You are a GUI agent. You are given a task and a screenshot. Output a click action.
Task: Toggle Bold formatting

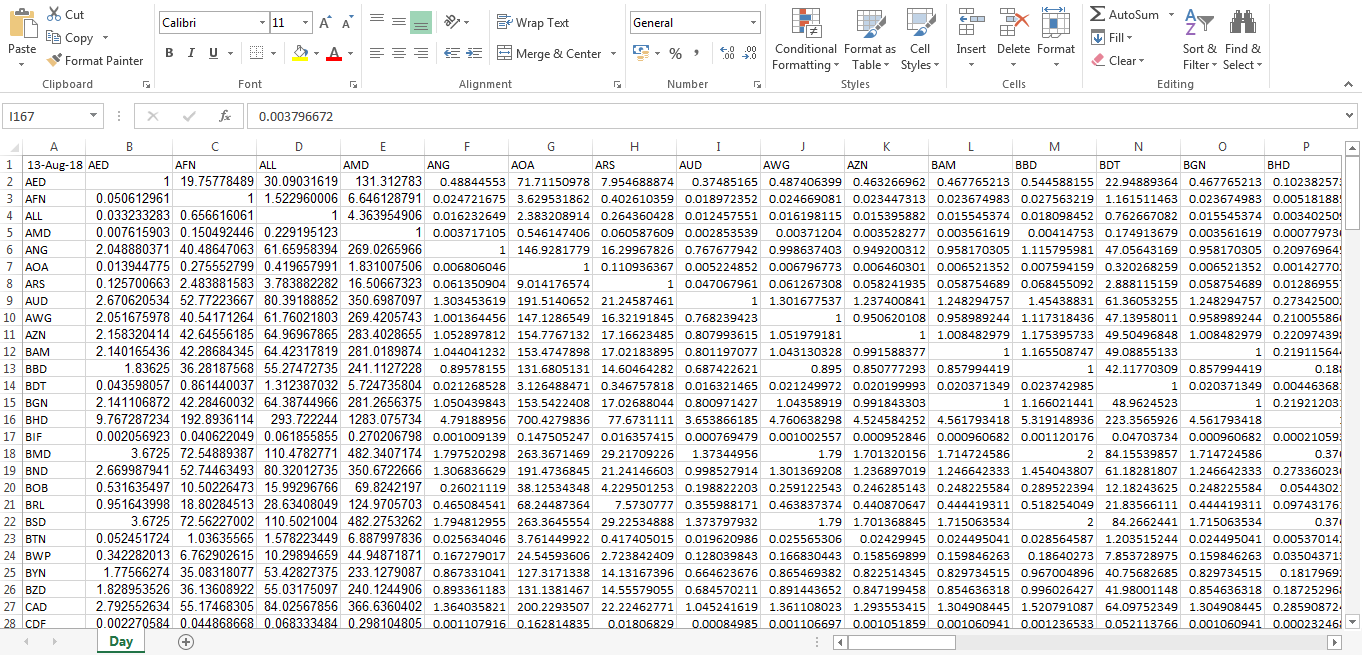[169, 53]
